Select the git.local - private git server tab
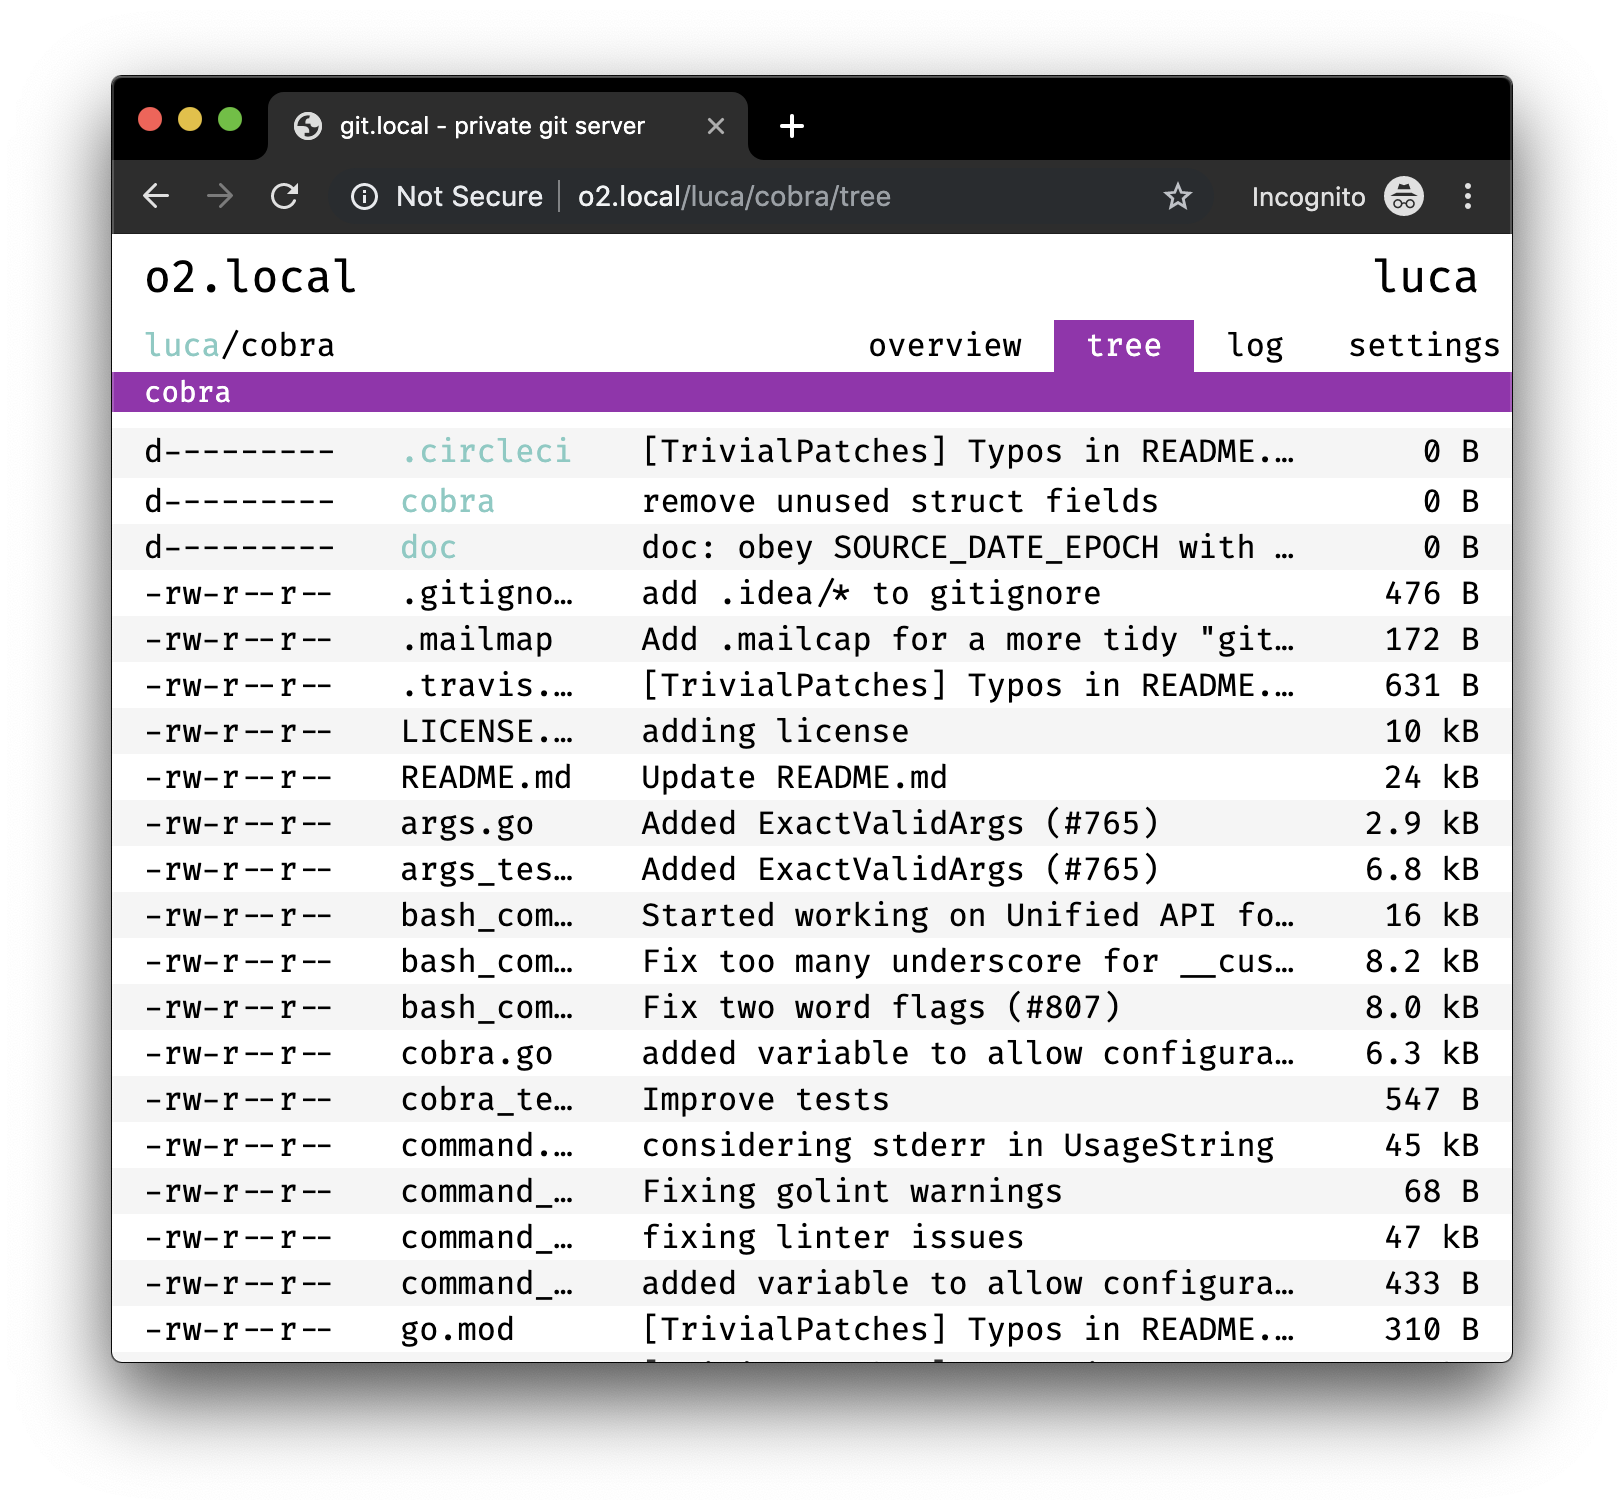The width and height of the screenshot is (1624, 1510). coord(508,126)
